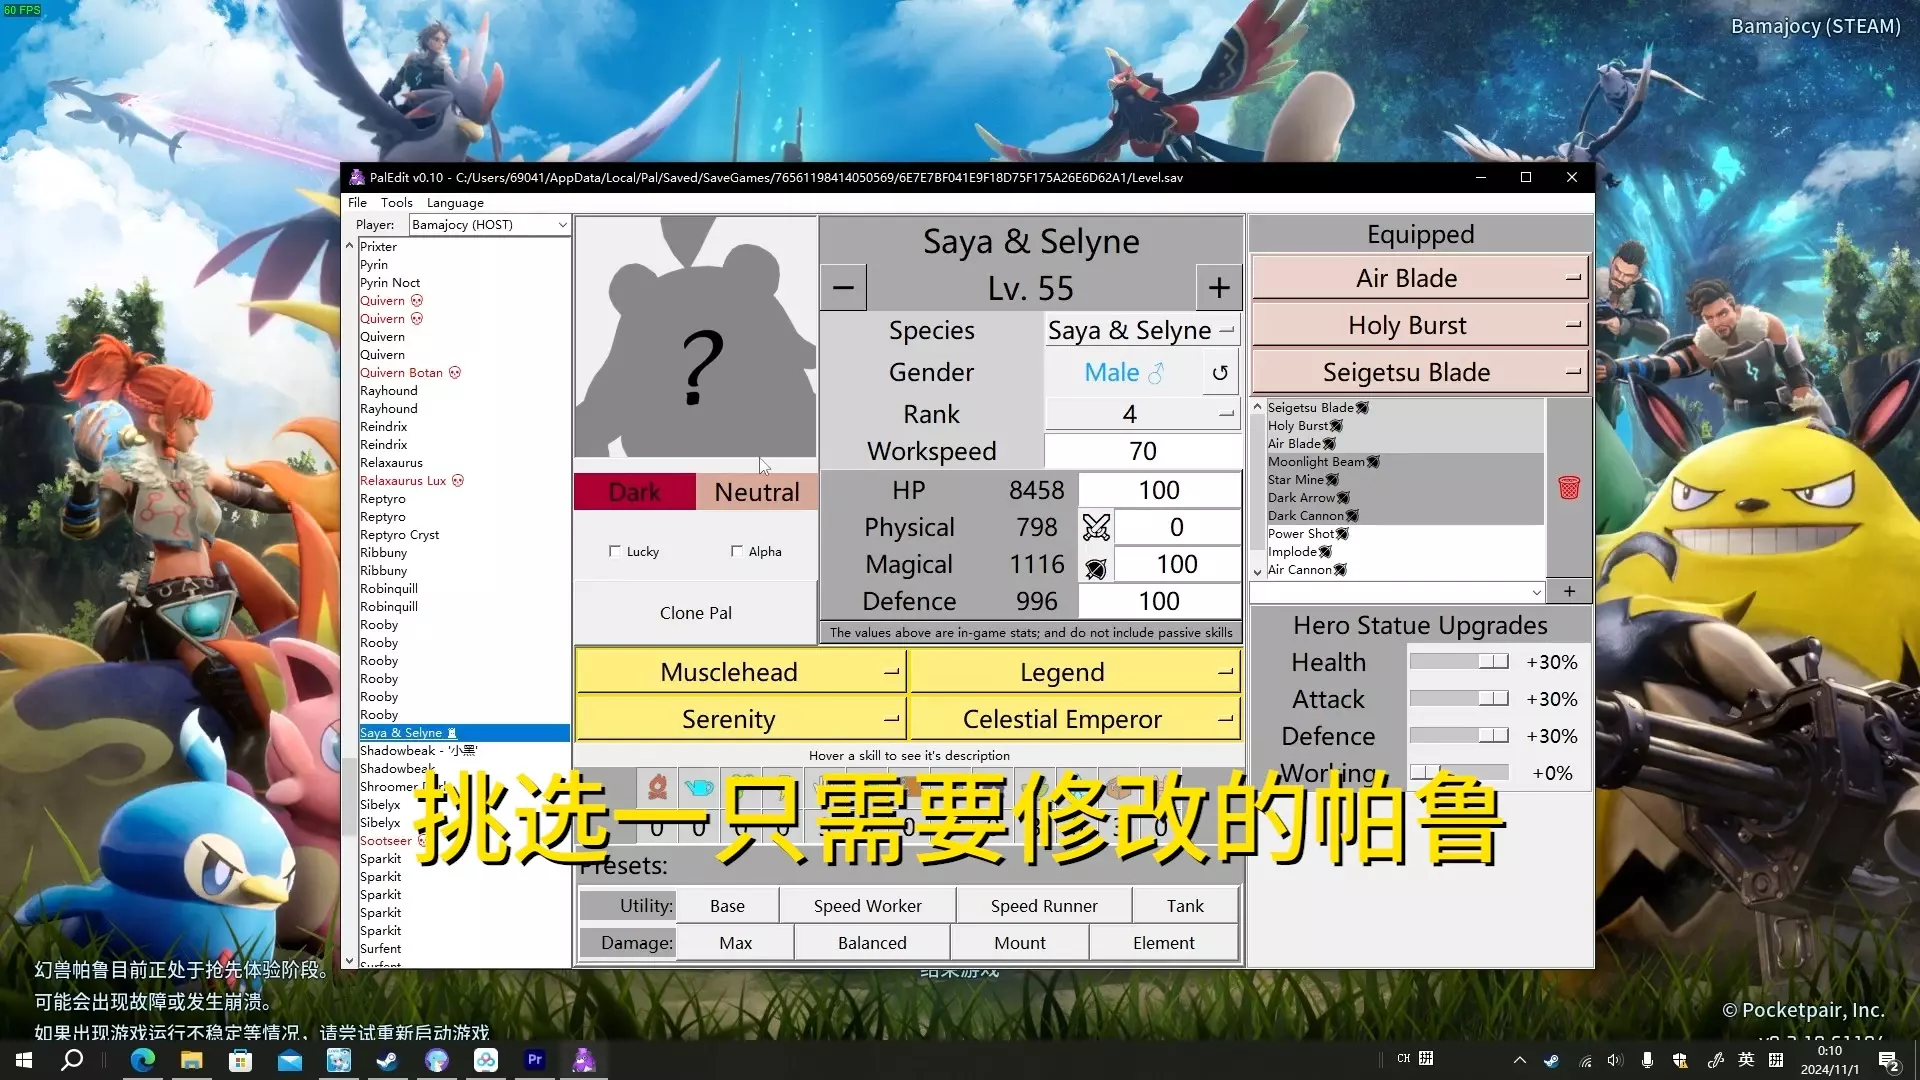Viewport: 1920px width, 1080px height.
Task: Open the Mail app from the taskbar
Action: pos(289,1060)
